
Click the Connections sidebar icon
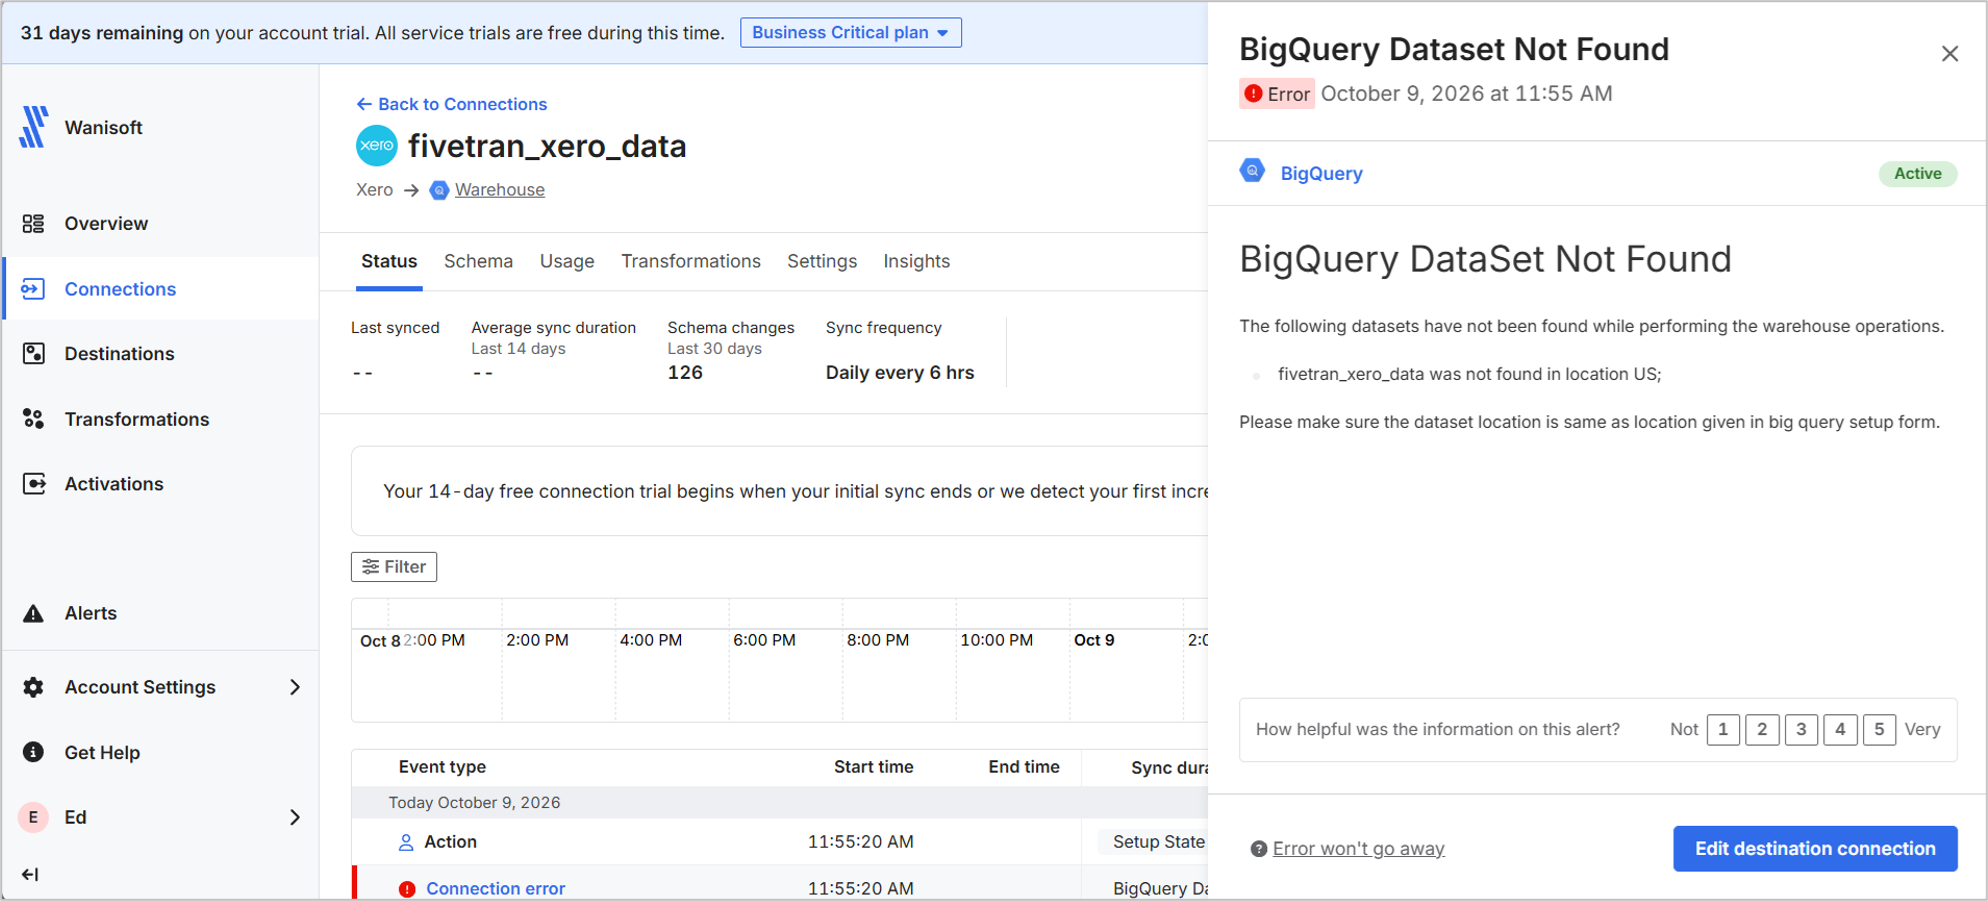tap(33, 289)
